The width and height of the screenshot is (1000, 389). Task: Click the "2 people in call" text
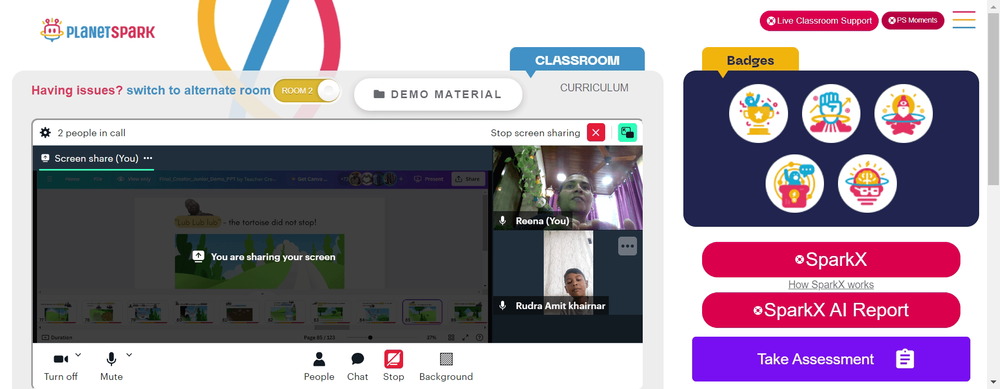pos(92,133)
